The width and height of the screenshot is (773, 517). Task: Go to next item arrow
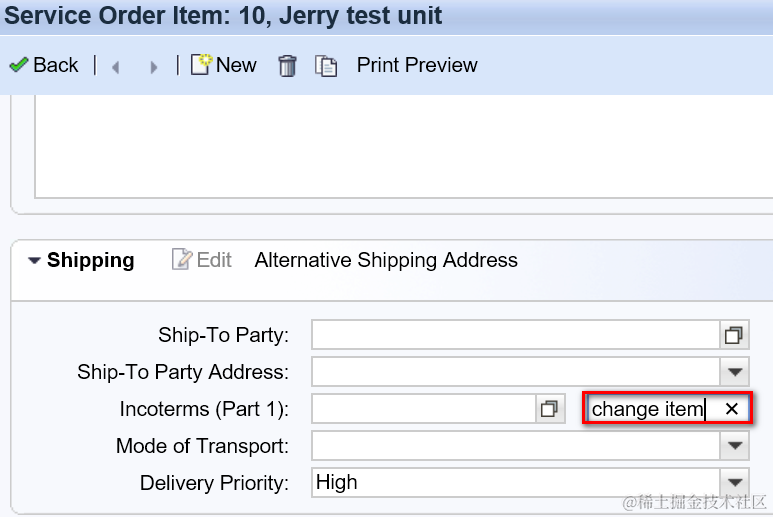point(153,67)
